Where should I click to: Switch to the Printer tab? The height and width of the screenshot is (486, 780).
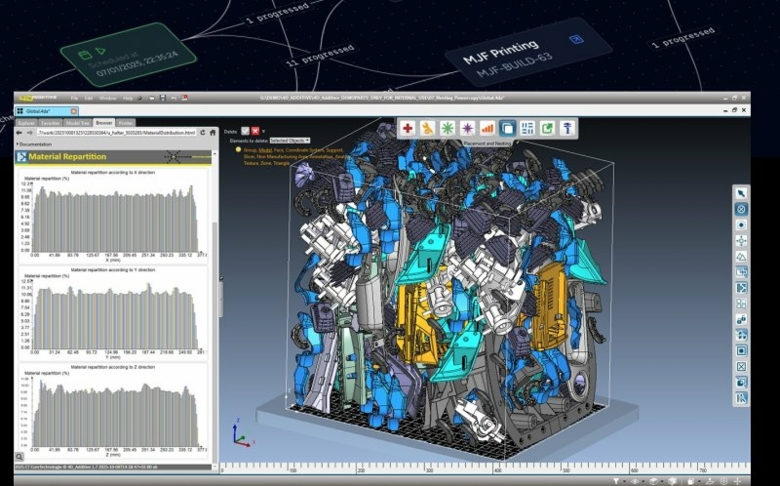[x=126, y=123]
